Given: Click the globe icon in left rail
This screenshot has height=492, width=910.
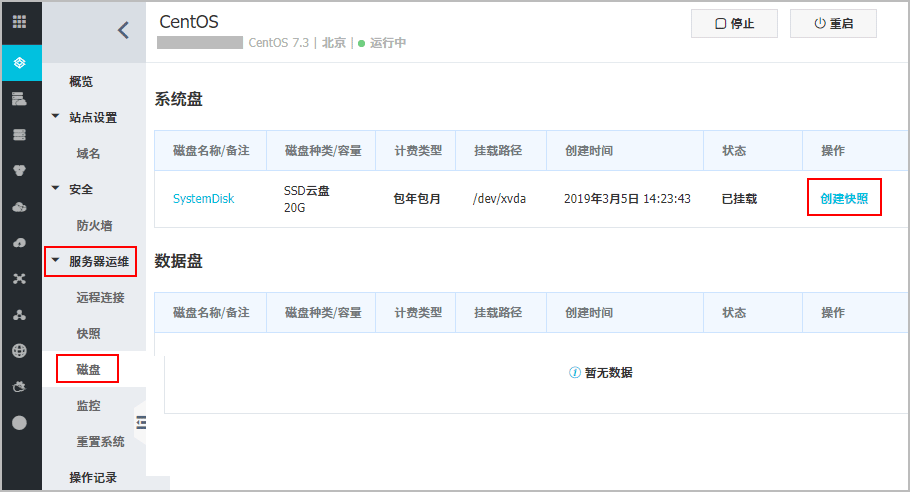Looking at the screenshot, I should 20,350.
